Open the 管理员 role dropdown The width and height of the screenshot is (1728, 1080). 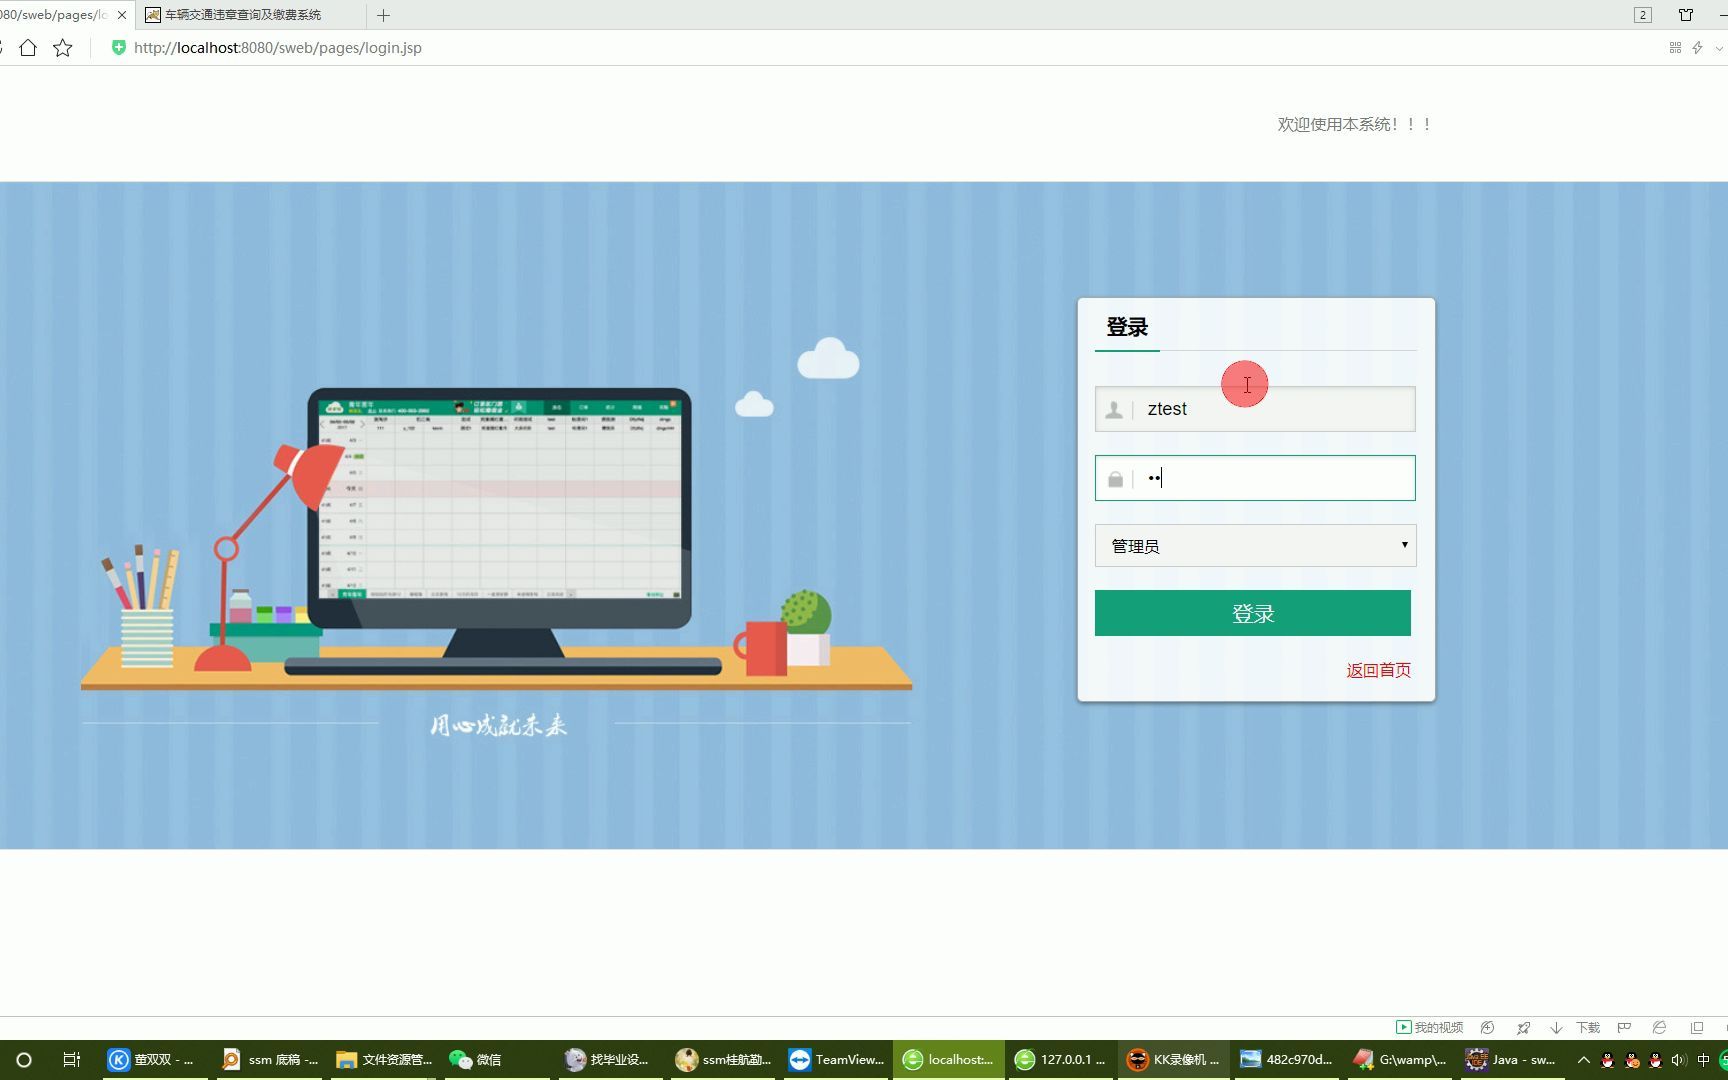click(x=1255, y=545)
